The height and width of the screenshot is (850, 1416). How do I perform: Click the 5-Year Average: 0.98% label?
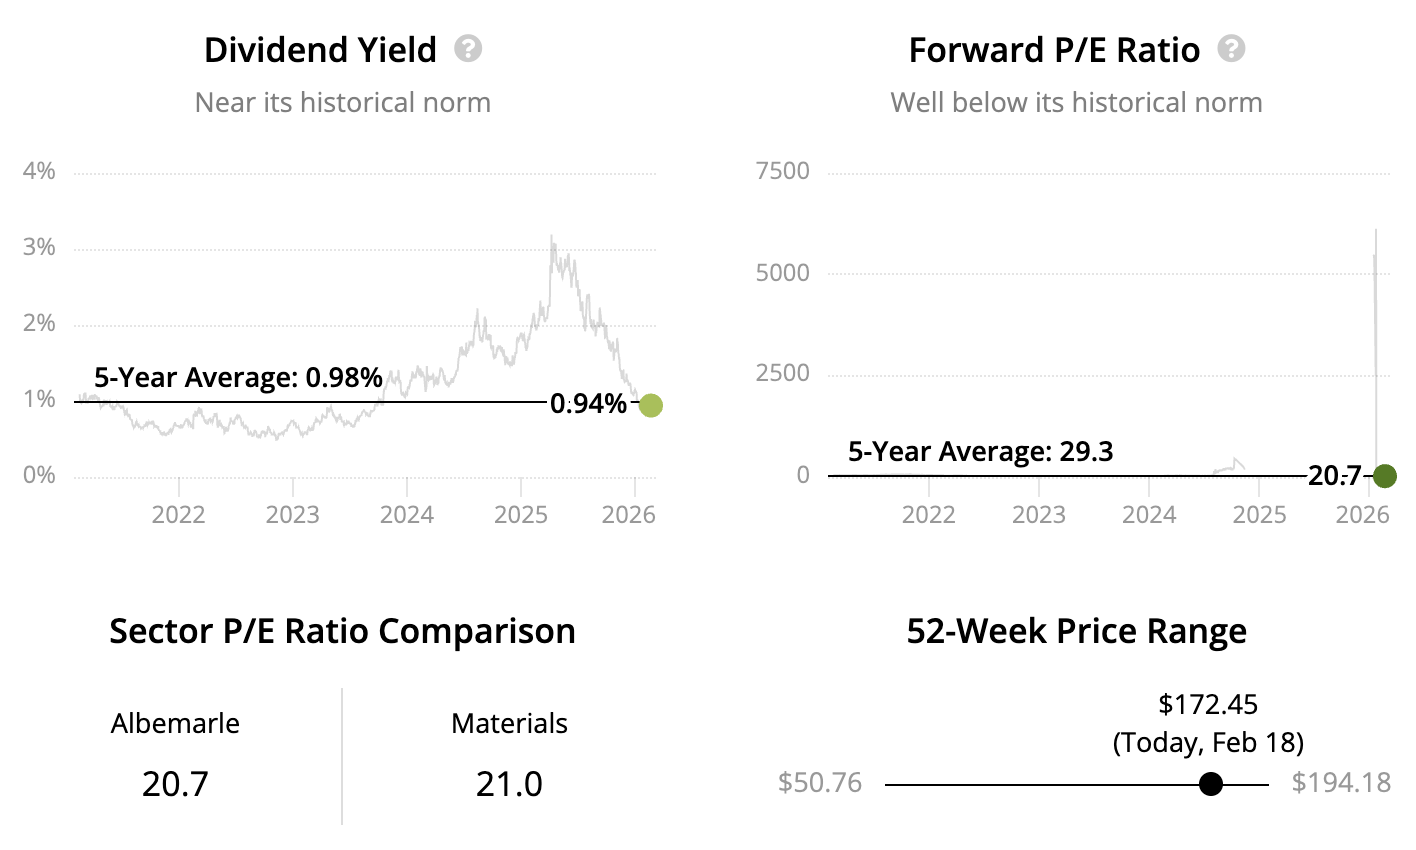coord(238,378)
